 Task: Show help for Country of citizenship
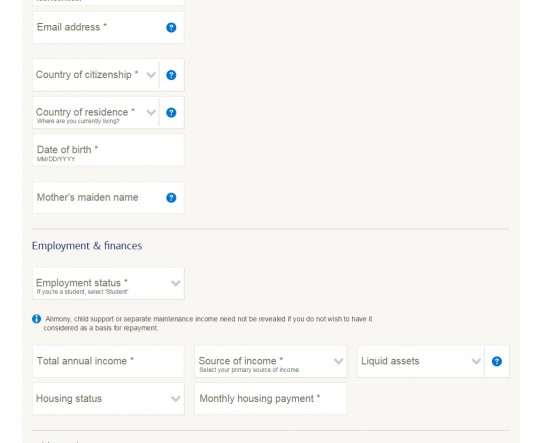click(171, 75)
